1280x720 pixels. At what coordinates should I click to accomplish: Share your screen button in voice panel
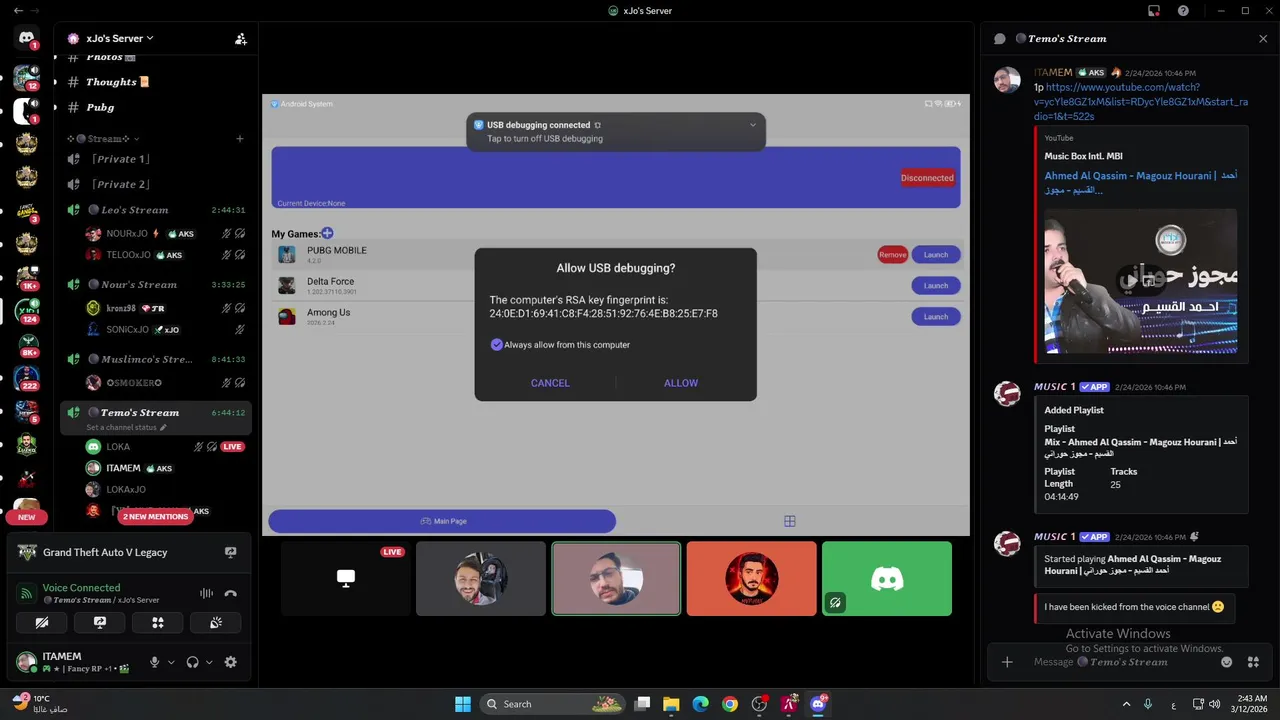(x=100, y=622)
